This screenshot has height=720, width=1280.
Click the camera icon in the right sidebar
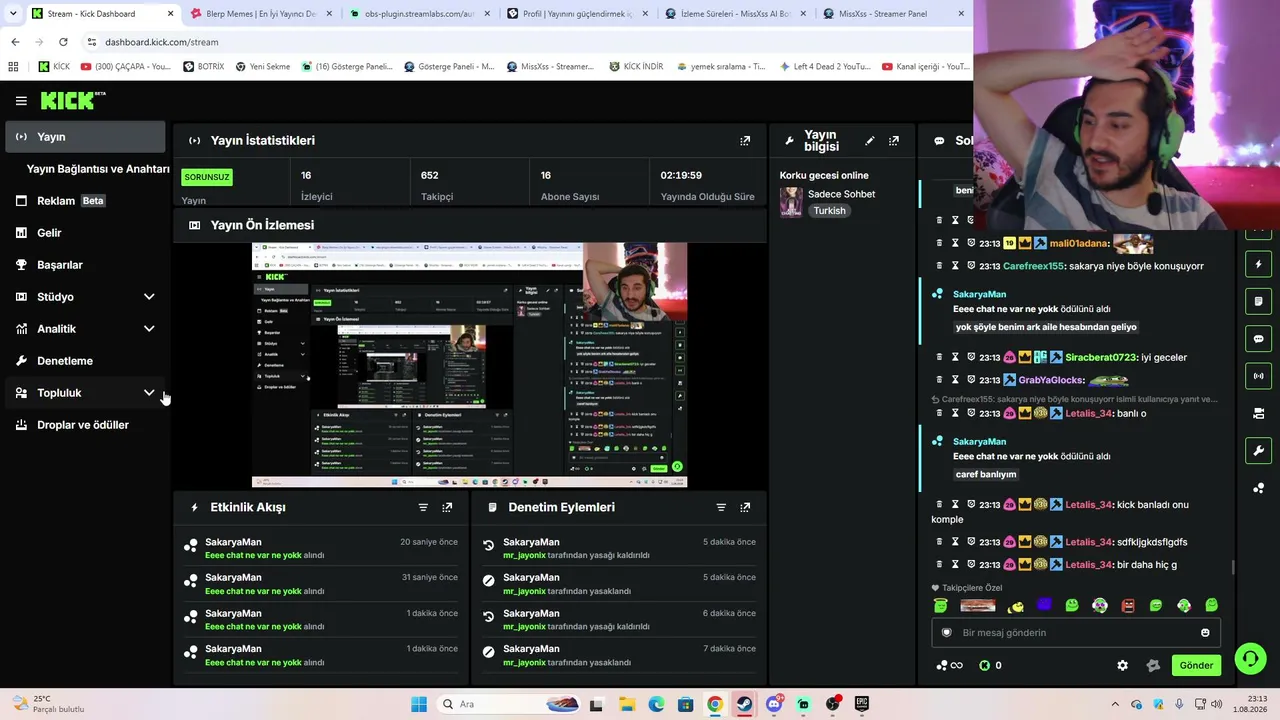point(1259,413)
